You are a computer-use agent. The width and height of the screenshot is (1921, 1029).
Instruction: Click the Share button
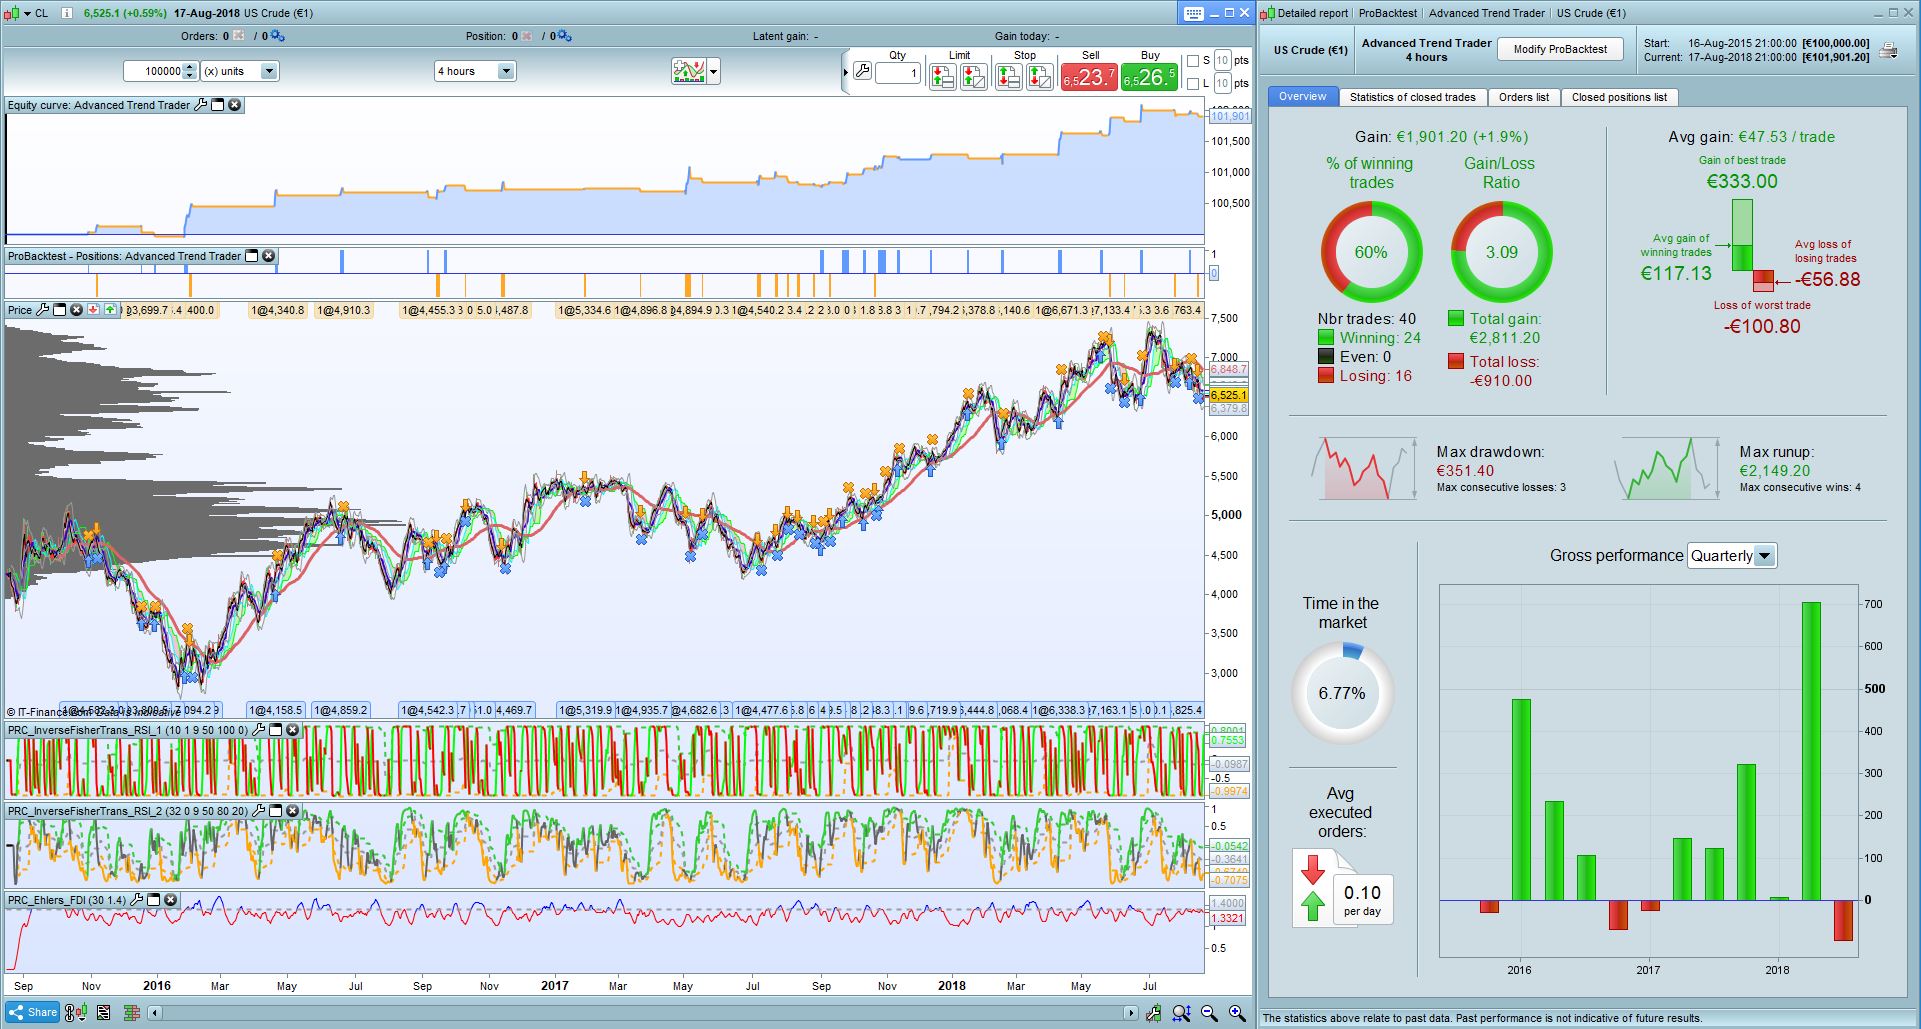click(x=33, y=1012)
